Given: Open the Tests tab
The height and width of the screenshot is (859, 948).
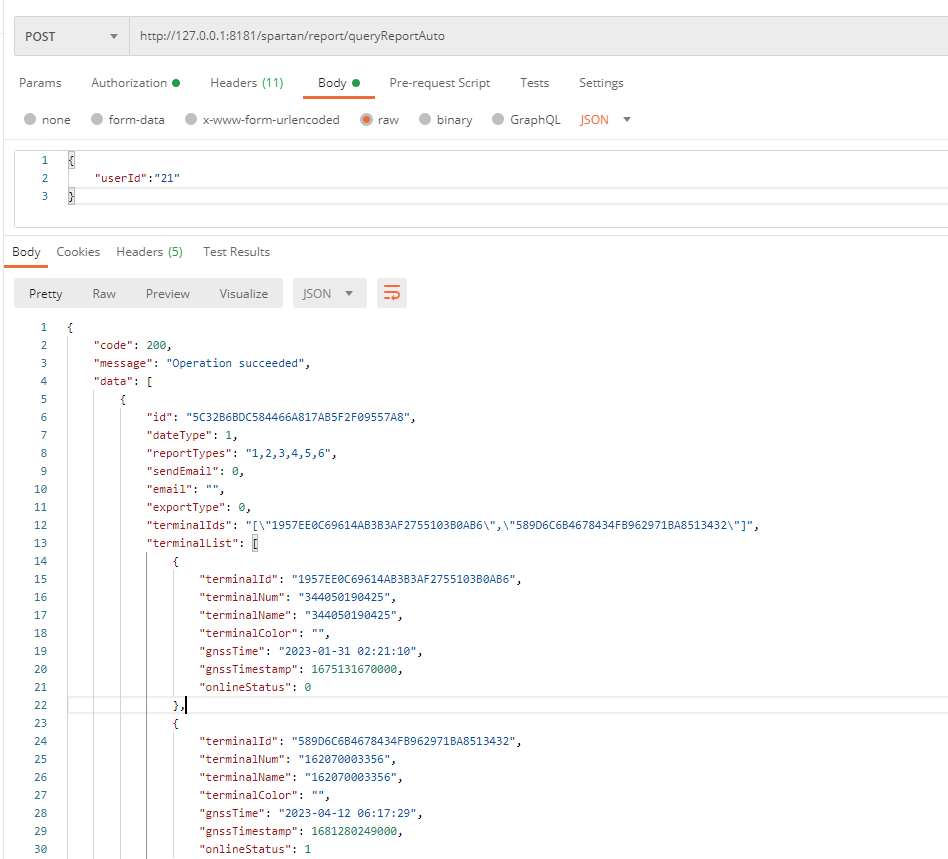Looking at the screenshot, I should point(534,83).
